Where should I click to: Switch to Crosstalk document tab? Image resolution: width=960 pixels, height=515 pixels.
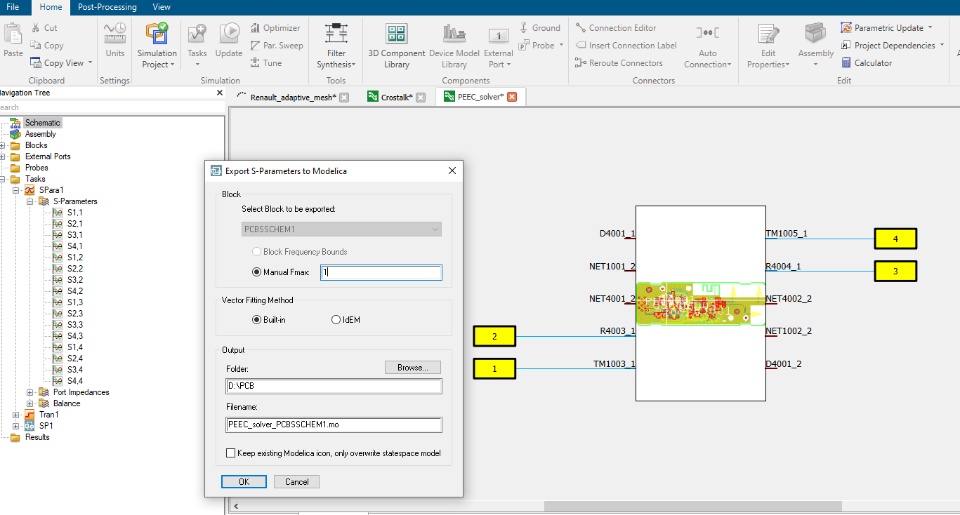(396, 97)
